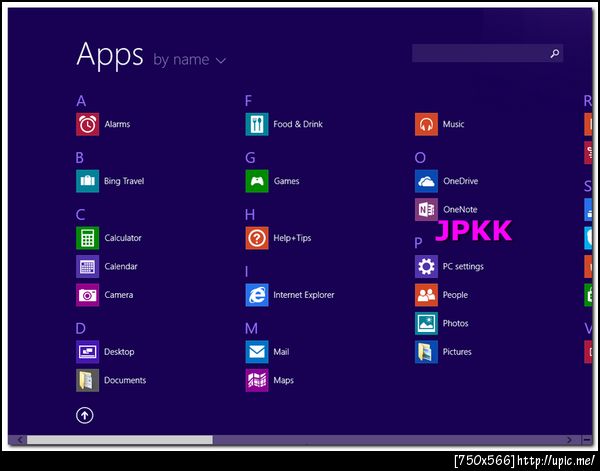
Task: Launch the Camera app icon
Action: point(87,295)
